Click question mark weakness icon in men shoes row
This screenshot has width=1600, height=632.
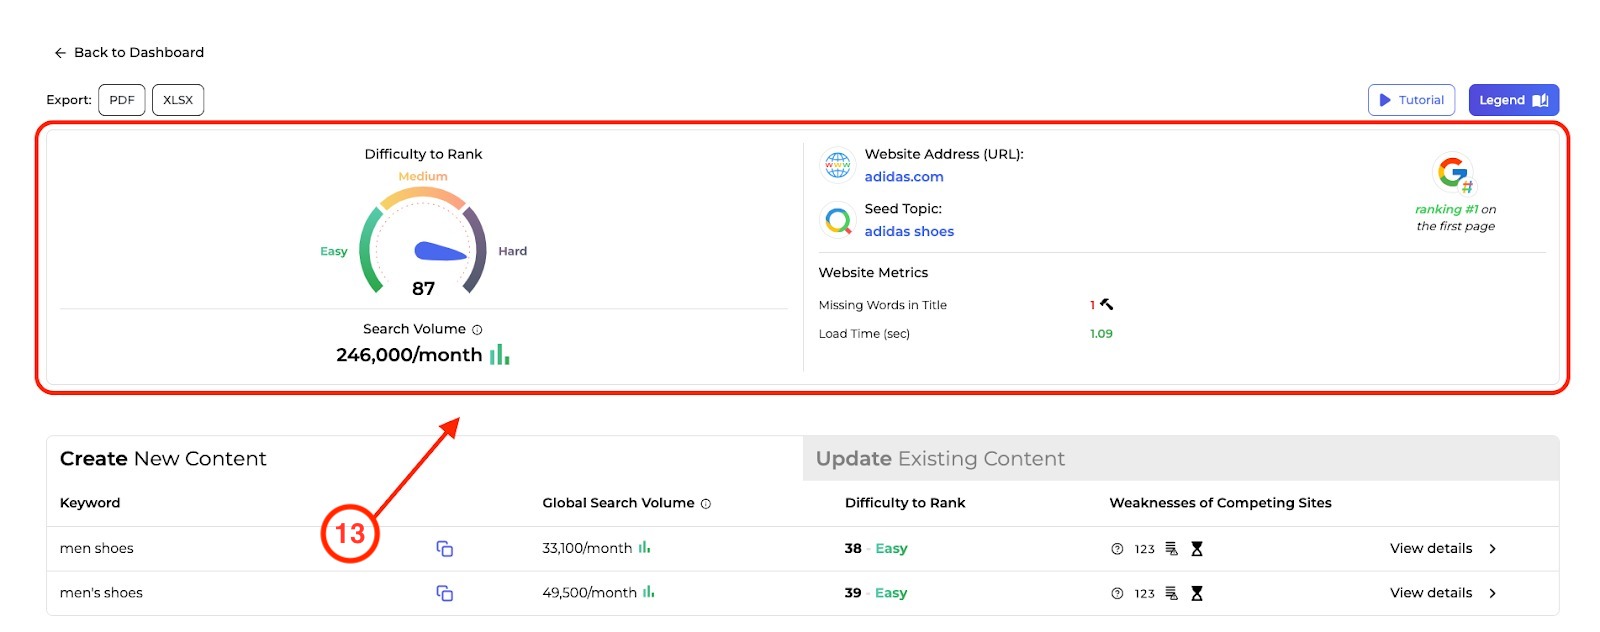pyautogui.click(x=1117, y=549)
